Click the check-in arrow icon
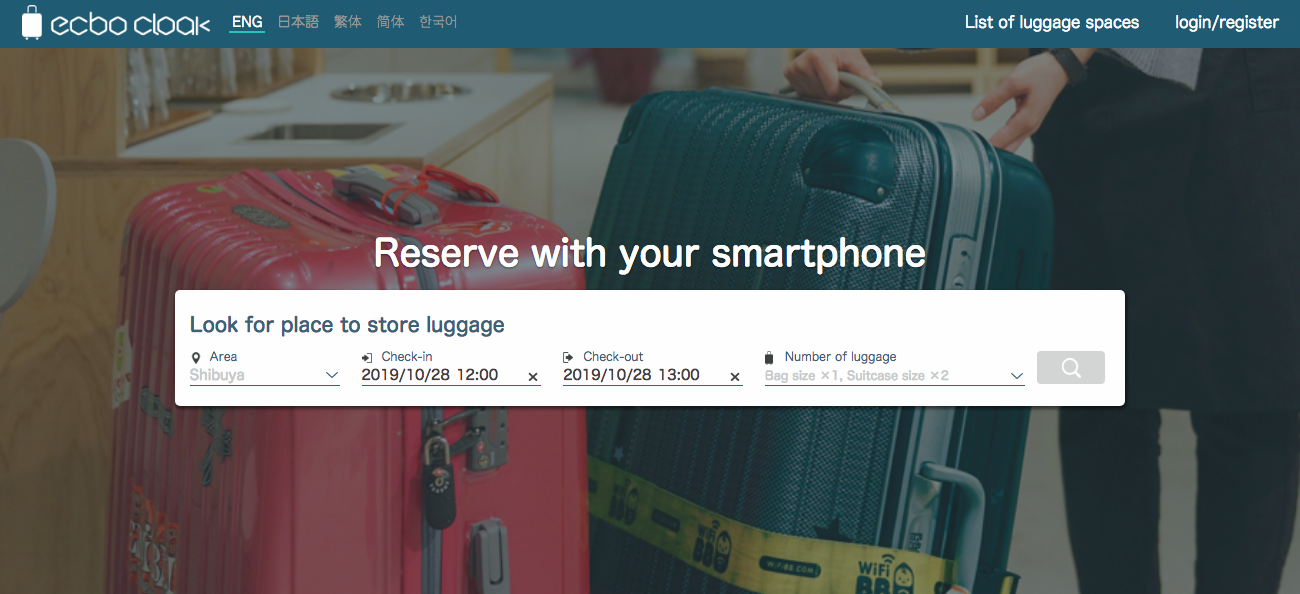Viewport: 1300px width, 594px height. pos(367,357)
